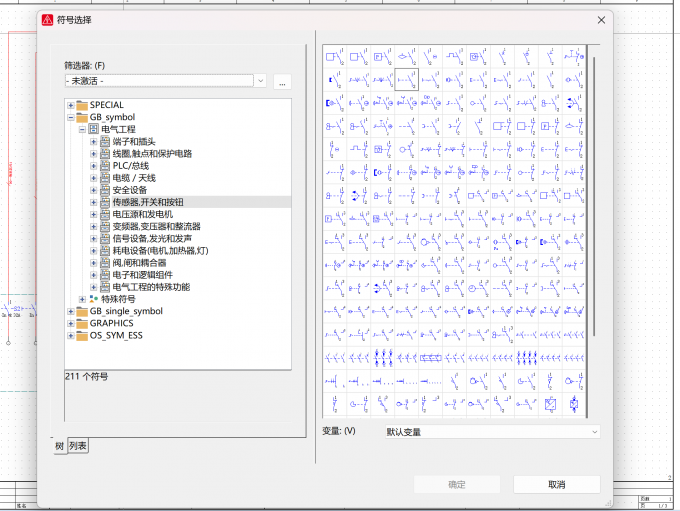Open the 筛选器 filter dropdown
680x511 pixels.
(x=261, y=81)
